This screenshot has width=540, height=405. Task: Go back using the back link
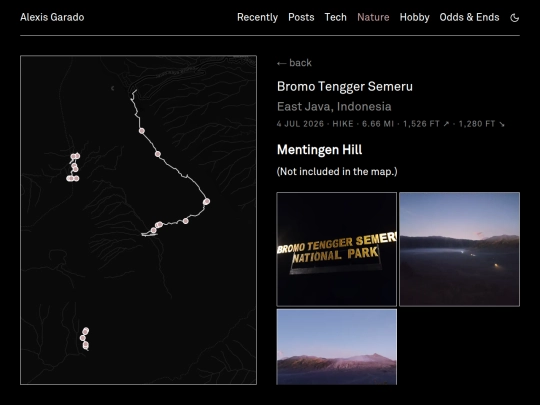click(x=294, y=63)
